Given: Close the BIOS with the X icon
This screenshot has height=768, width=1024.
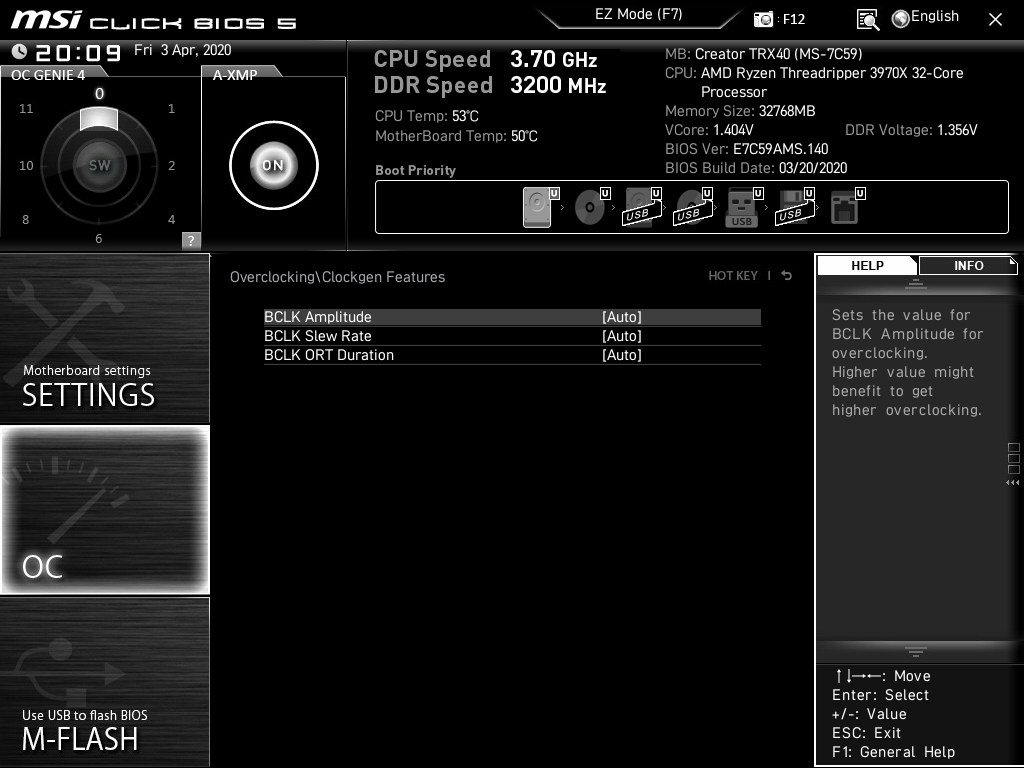Looking at the screenshot, I should coord(995,20).
